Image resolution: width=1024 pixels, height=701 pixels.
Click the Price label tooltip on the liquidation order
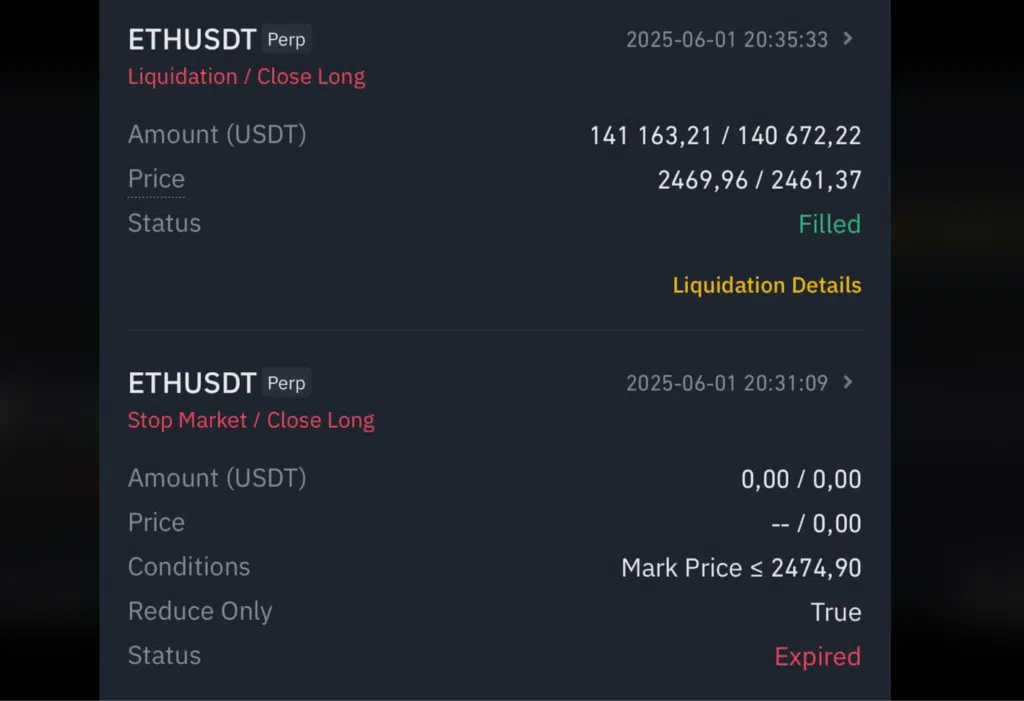click(x=156, y=179)
